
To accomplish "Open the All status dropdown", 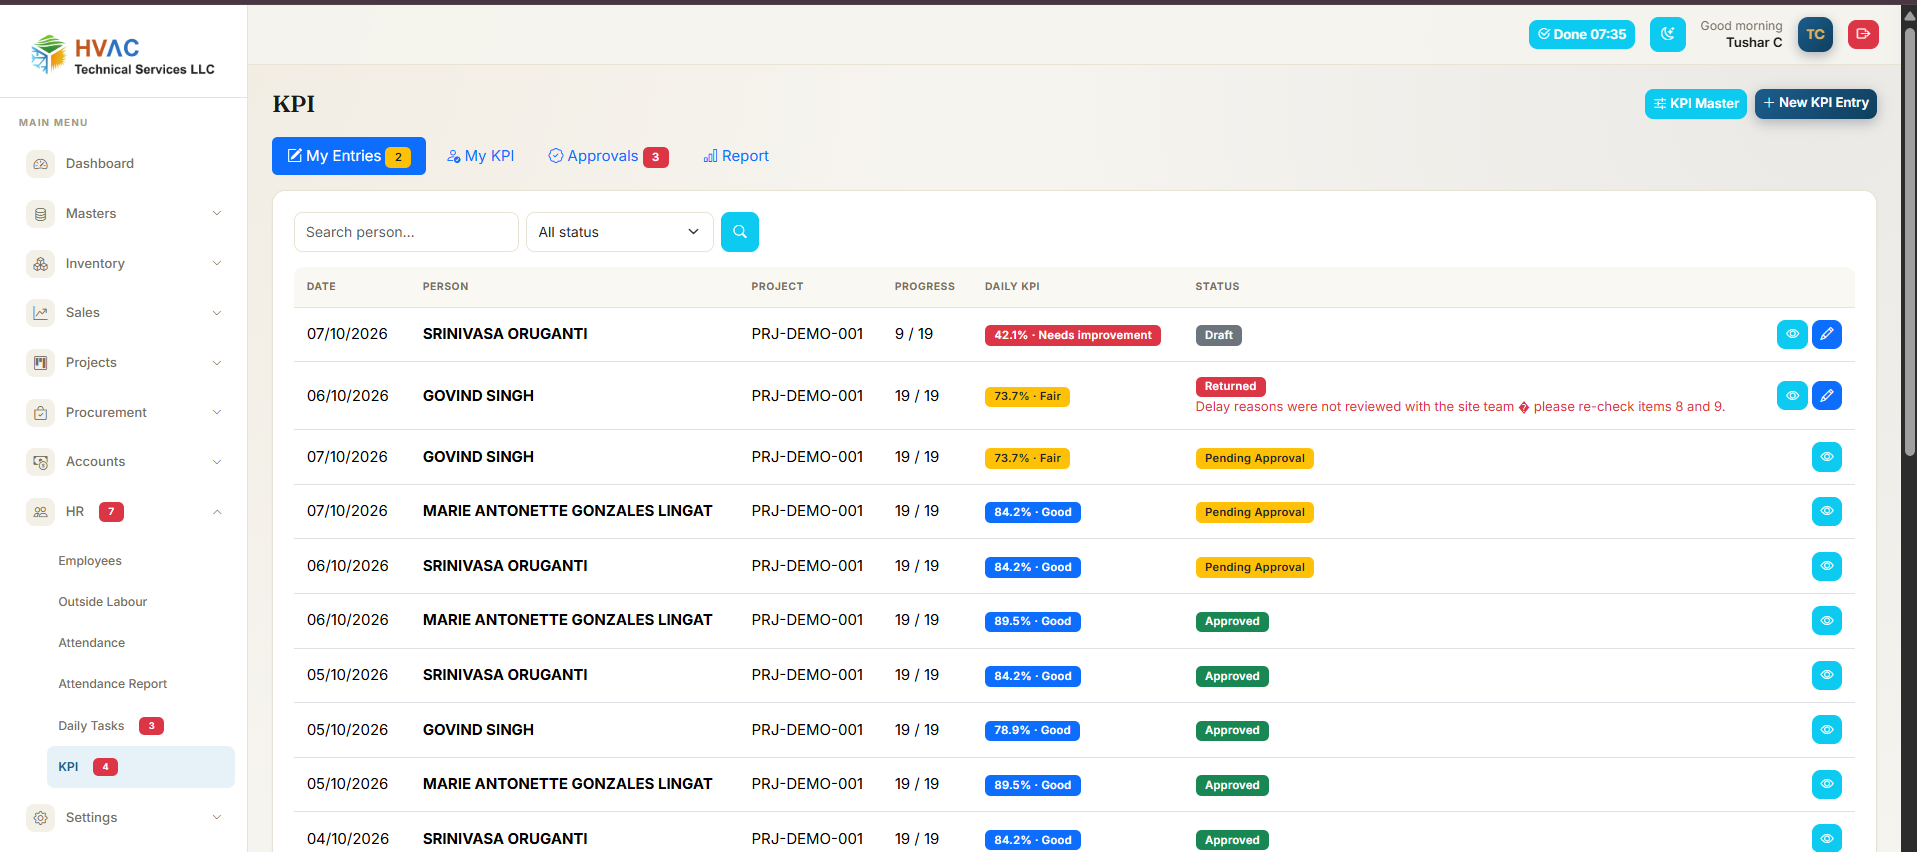I will [620, 232].
